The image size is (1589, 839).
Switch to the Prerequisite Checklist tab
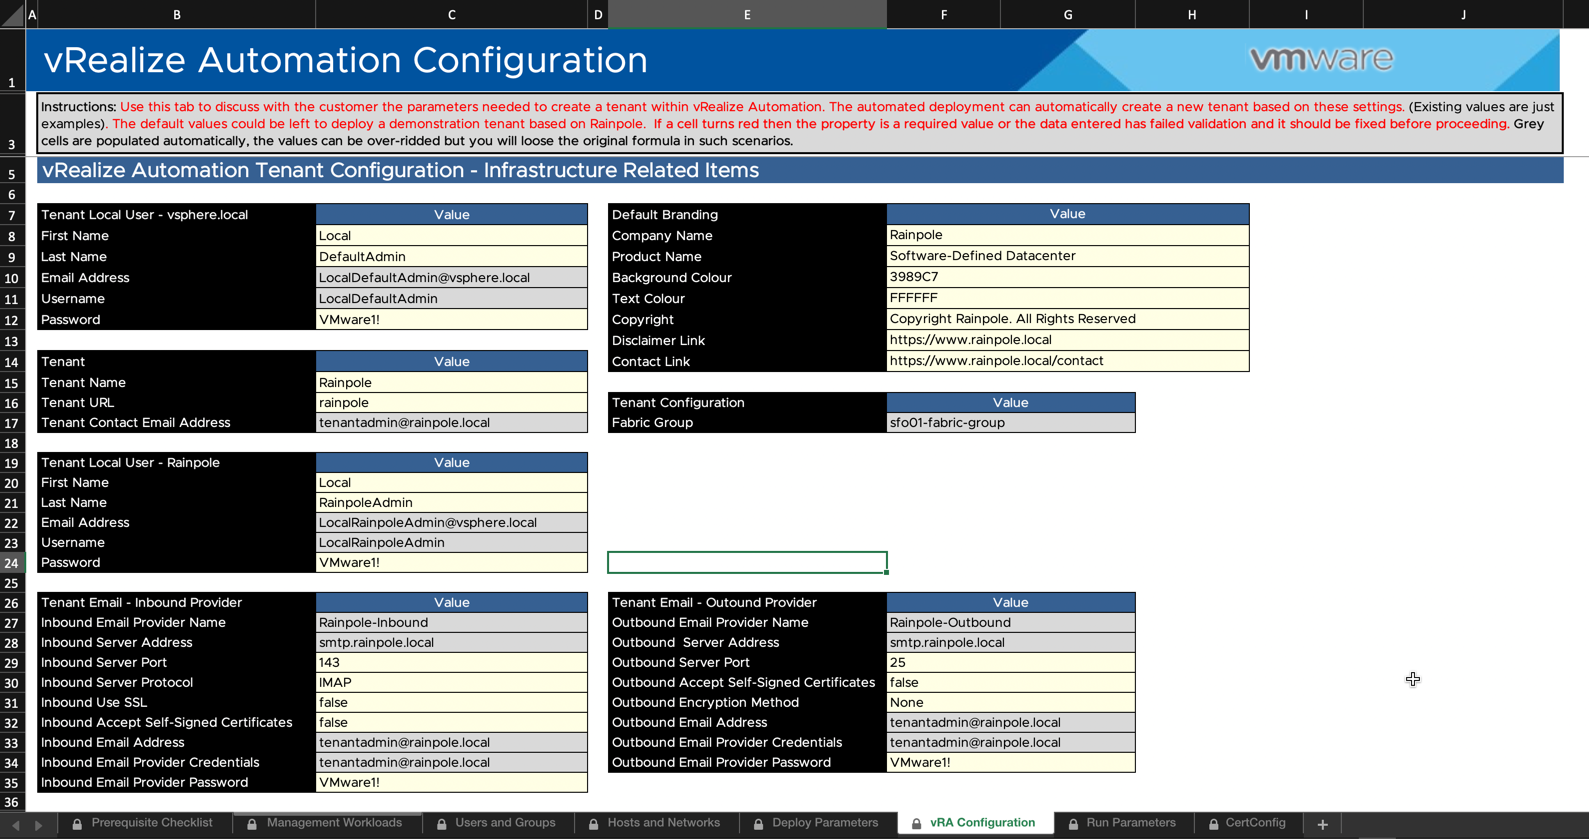151,823
